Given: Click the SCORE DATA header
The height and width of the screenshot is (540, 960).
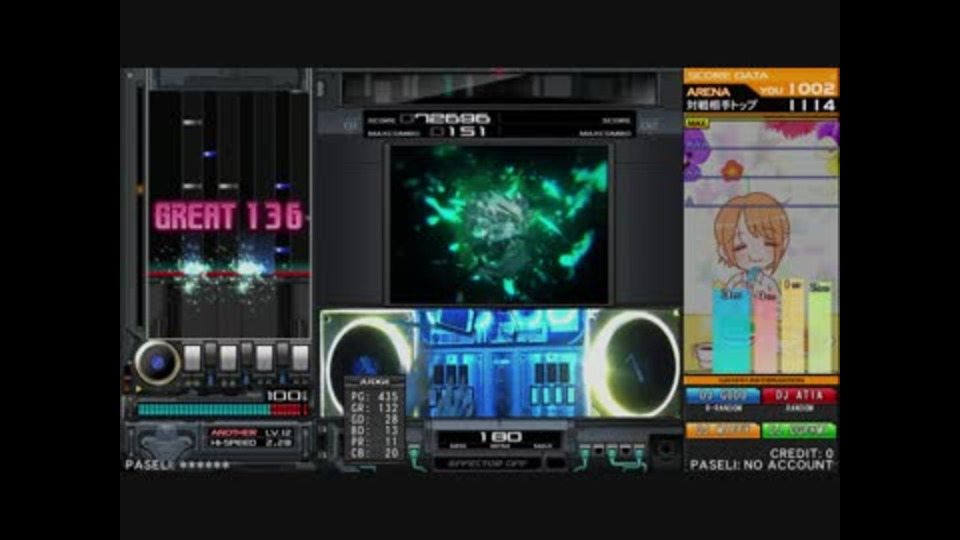Looking at the screenshot, I should tap(727, 75).
